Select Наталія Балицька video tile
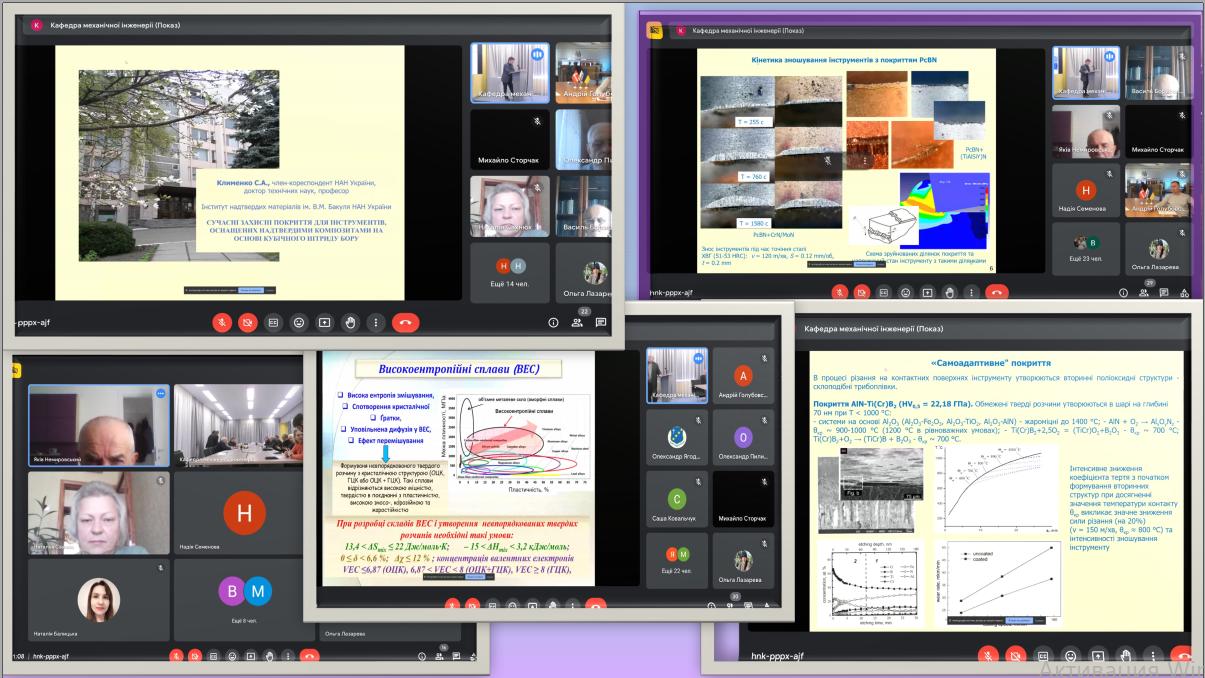 [x=98, y=603]
